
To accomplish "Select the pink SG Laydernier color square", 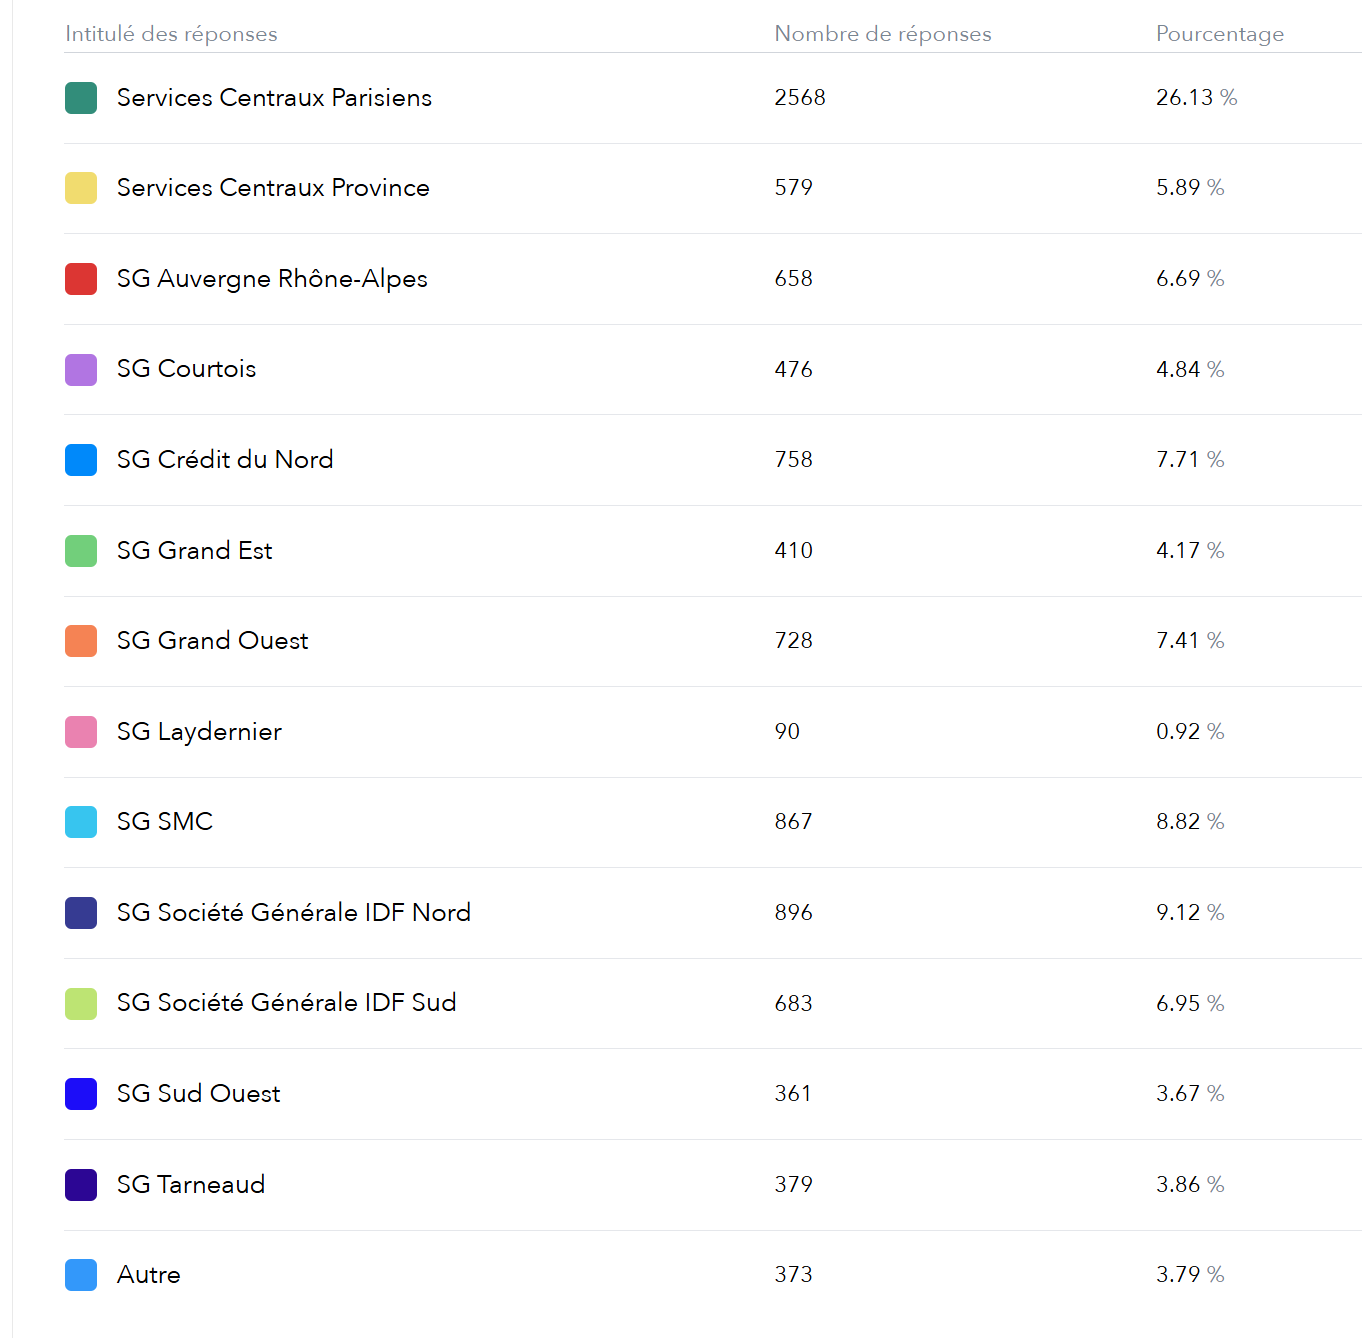I will click(x=81, y=732).
